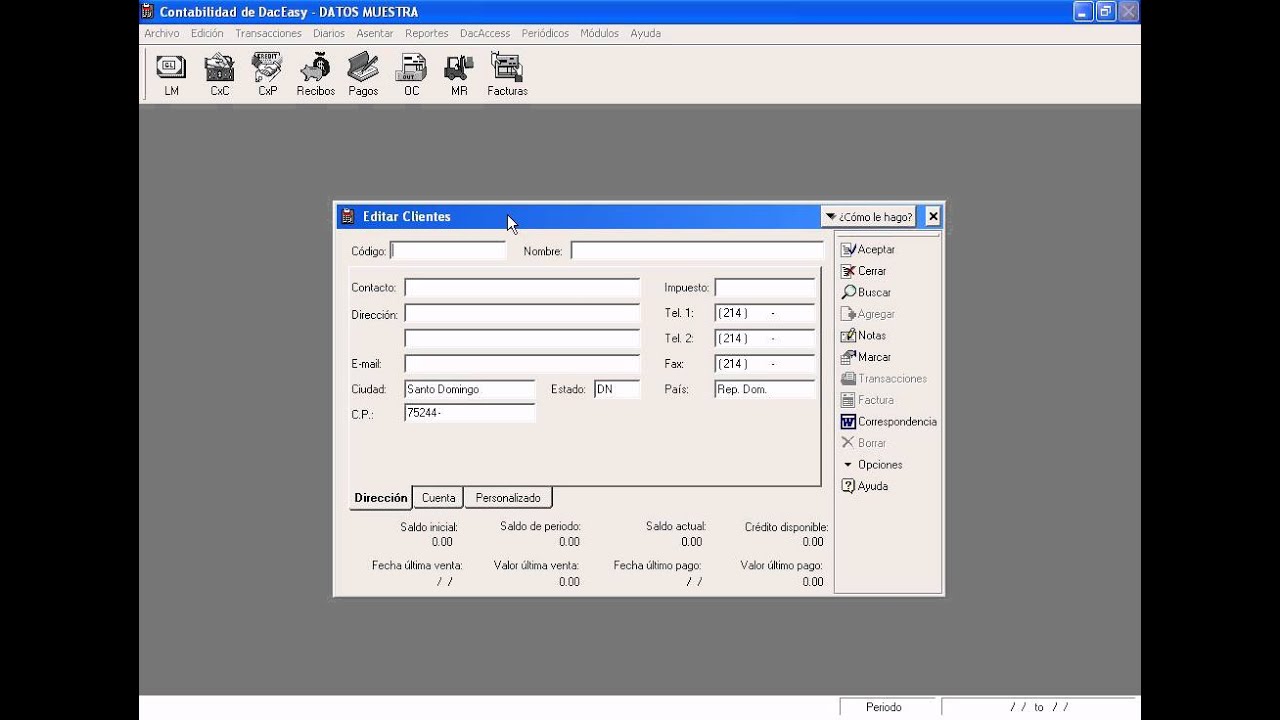Click the first Dirección input field
1280x720 pixels.
(522, 314)
